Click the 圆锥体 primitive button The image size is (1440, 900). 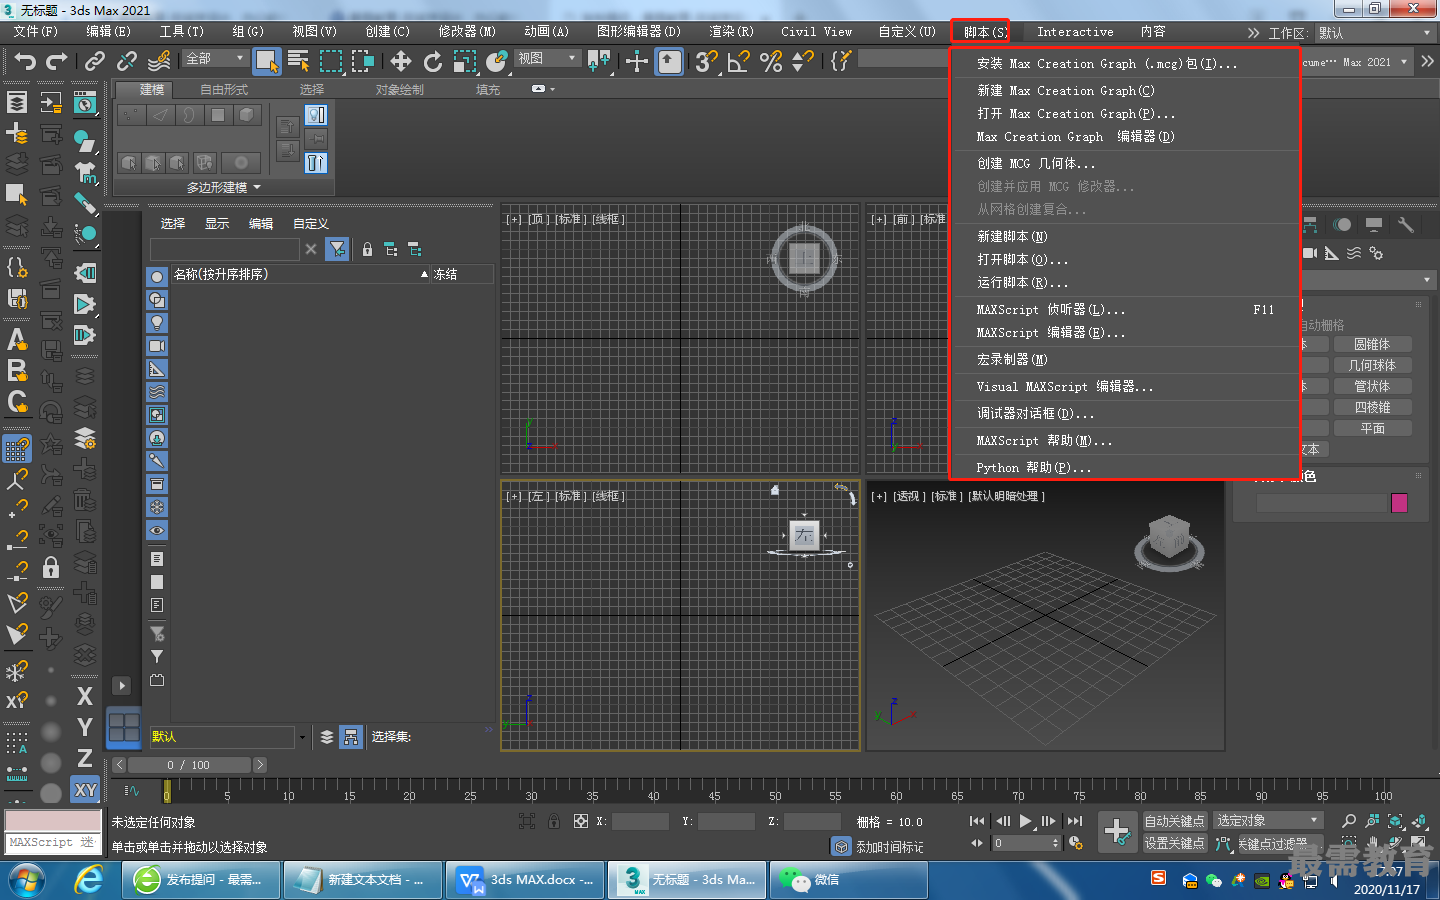[1372, 344]
